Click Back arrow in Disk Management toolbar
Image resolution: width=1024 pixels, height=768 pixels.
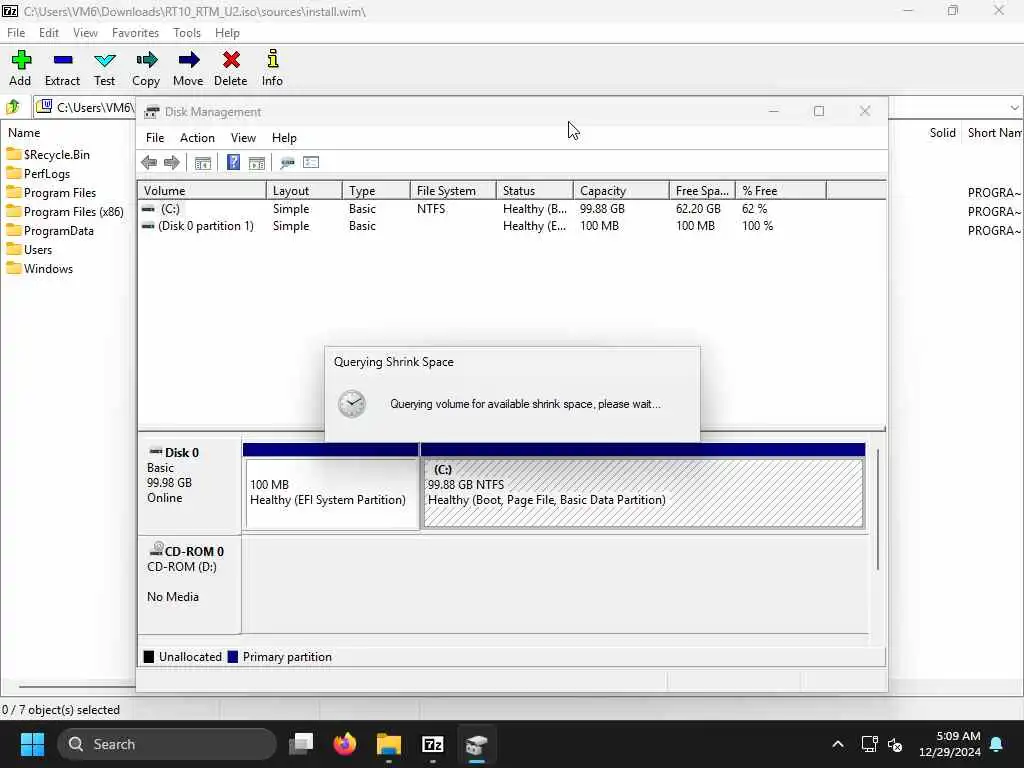[x=149, y=163]
